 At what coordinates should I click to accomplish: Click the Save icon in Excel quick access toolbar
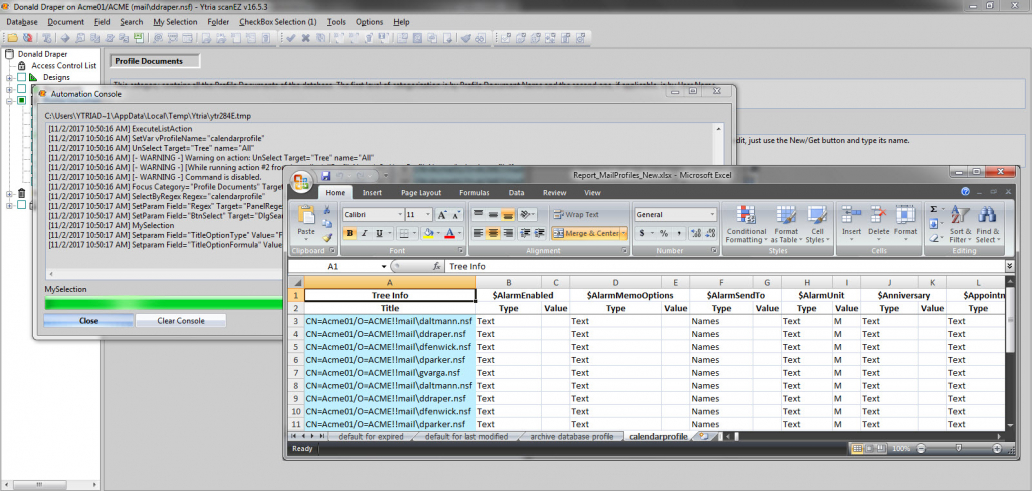pyautogui.click(x=325, y=176)
